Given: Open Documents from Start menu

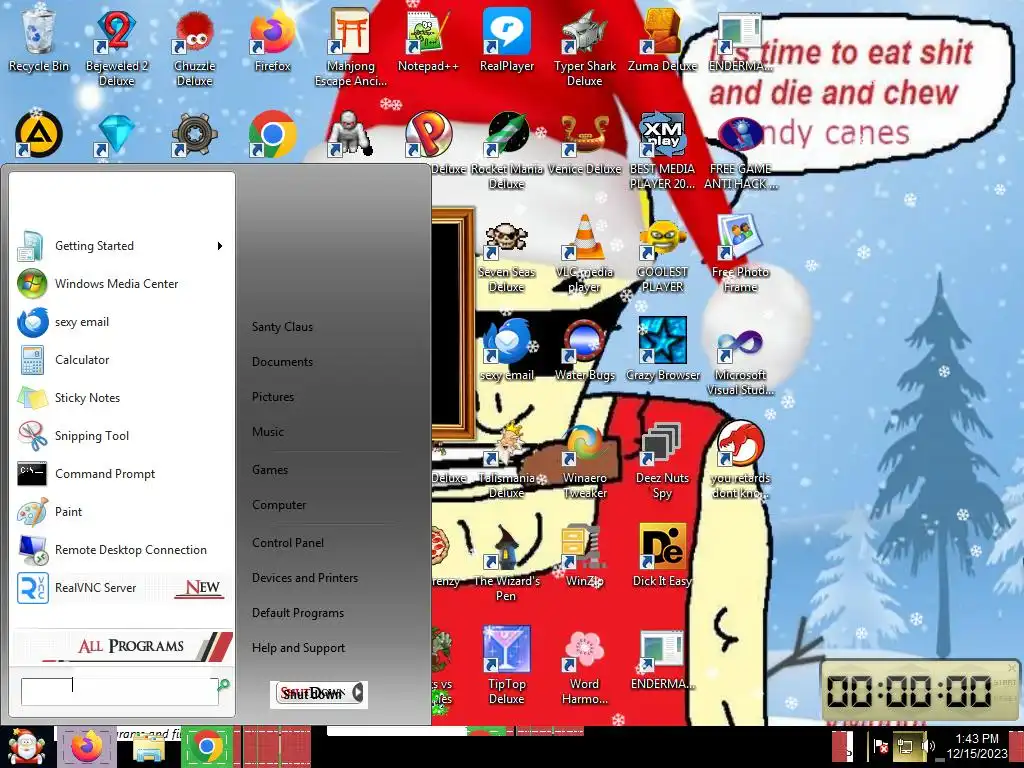Looking at the screenshot, I should click(x=282, y=362).
